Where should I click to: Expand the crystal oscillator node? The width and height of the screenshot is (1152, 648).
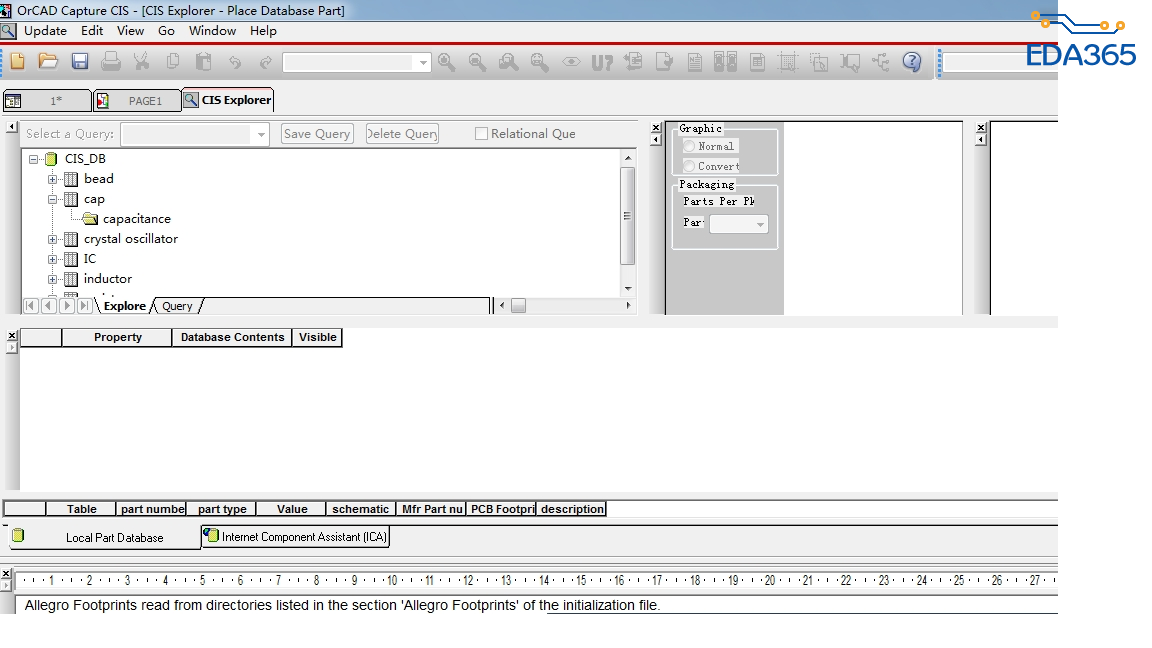click(52, 240)
